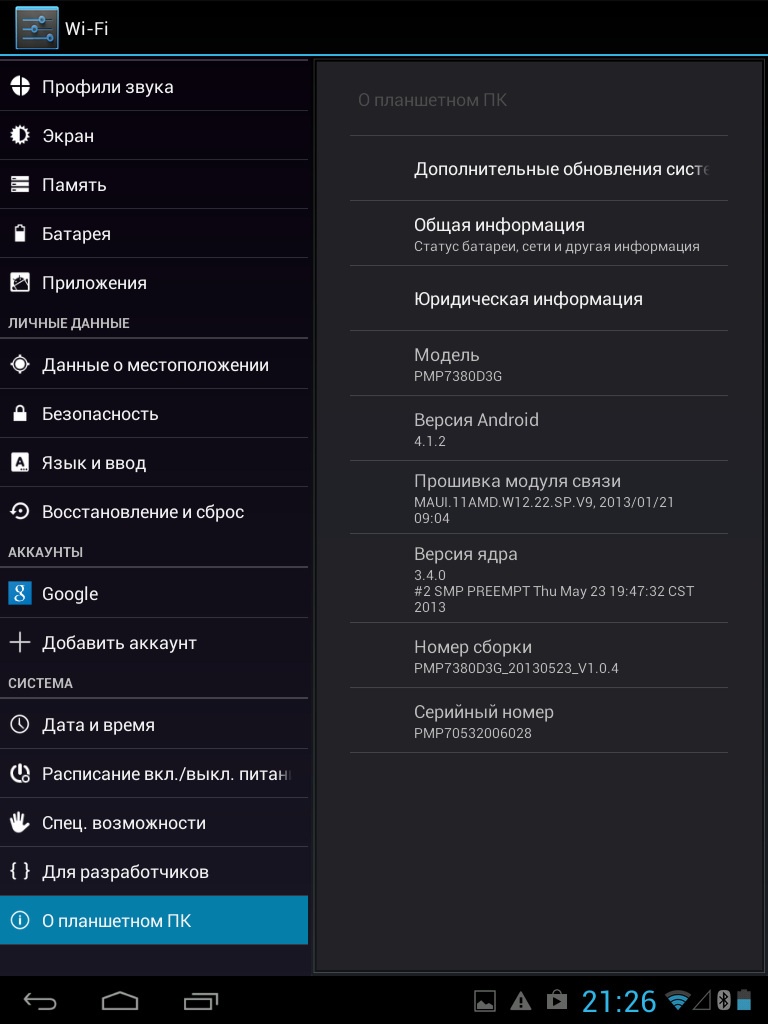Open Юридическая информация
Viewport: 768px width, 1024px height.
528,299
